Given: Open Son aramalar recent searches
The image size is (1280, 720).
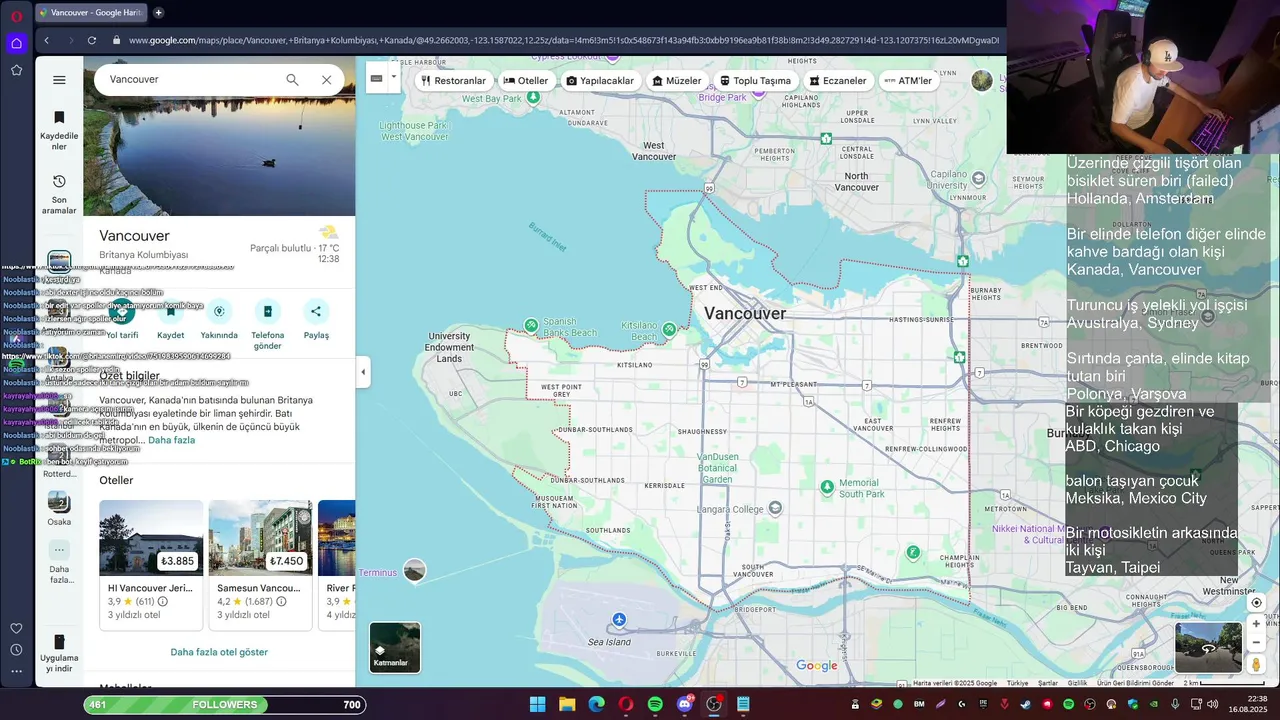Looking at the screenshot, I should pyautogui.click(x=59, y=194).
